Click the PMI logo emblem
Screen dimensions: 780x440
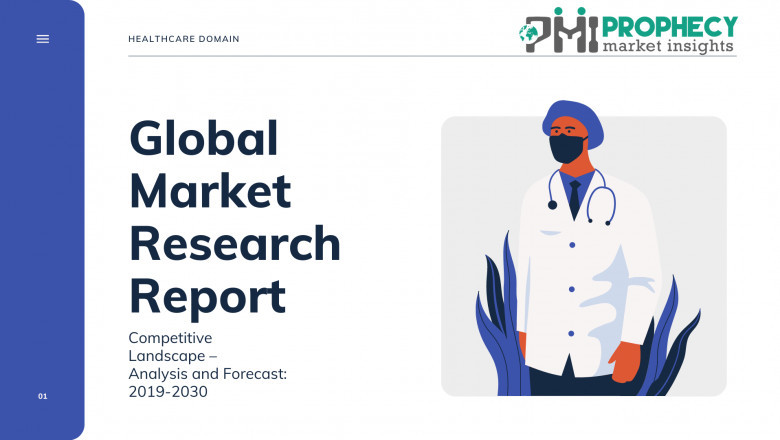point(558,33)
